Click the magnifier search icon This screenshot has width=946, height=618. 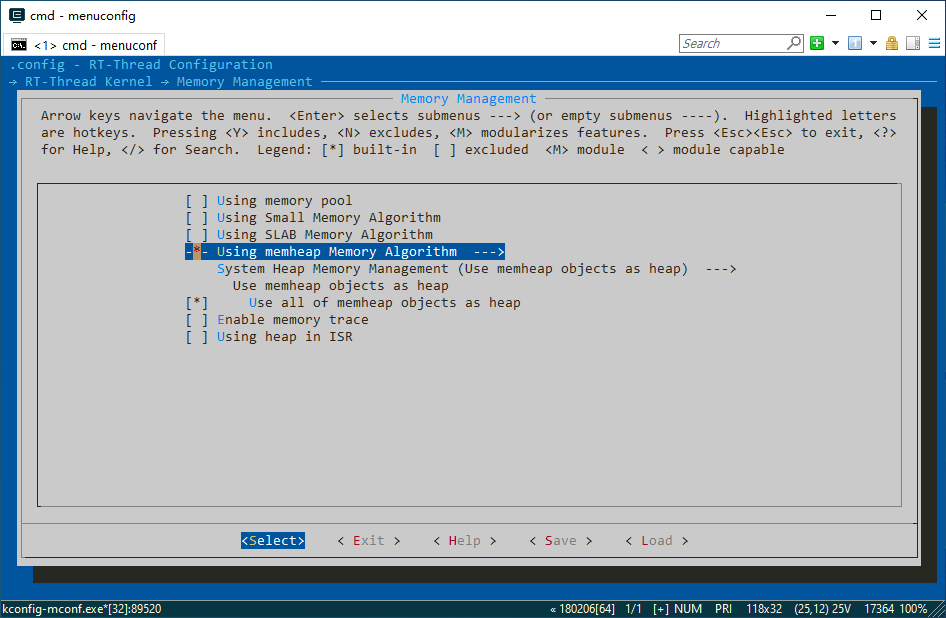(x=794, y=43)
